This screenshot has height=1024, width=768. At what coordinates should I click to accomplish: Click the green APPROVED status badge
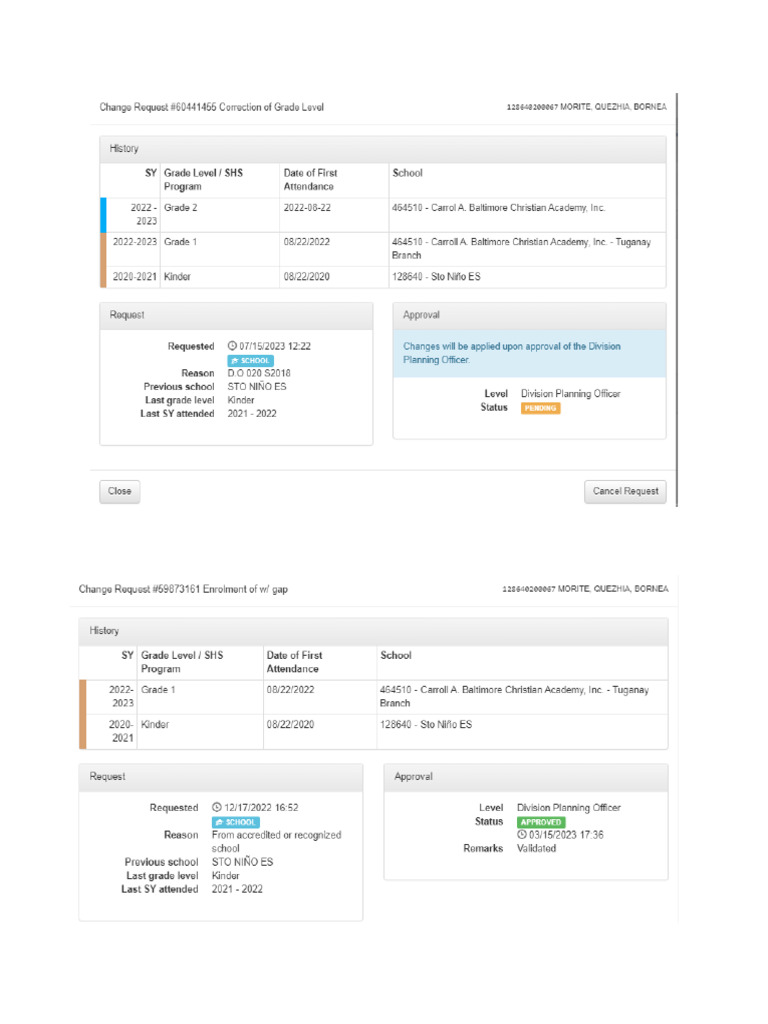pyautogui.click(x=541, y=822)
